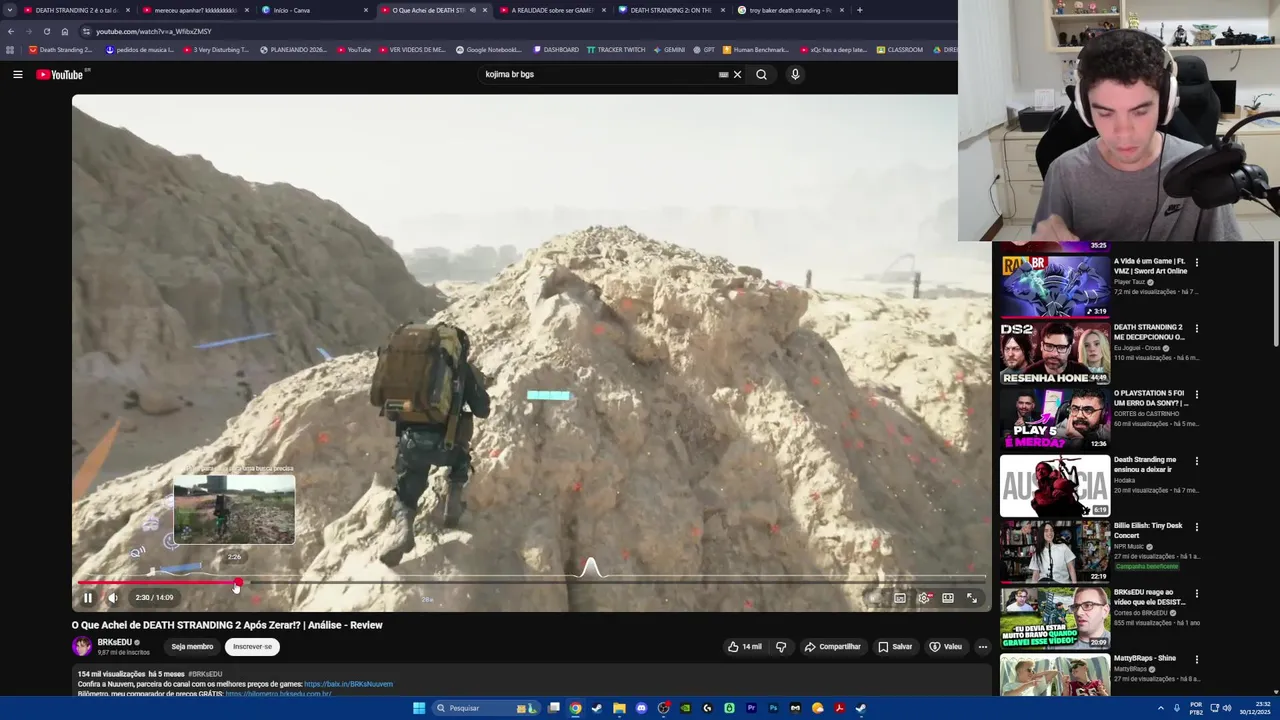Image resolution: width=1280 pixels, height=720 pixels.
Task: Open the Windows Start menu
Action: [419, 708]
